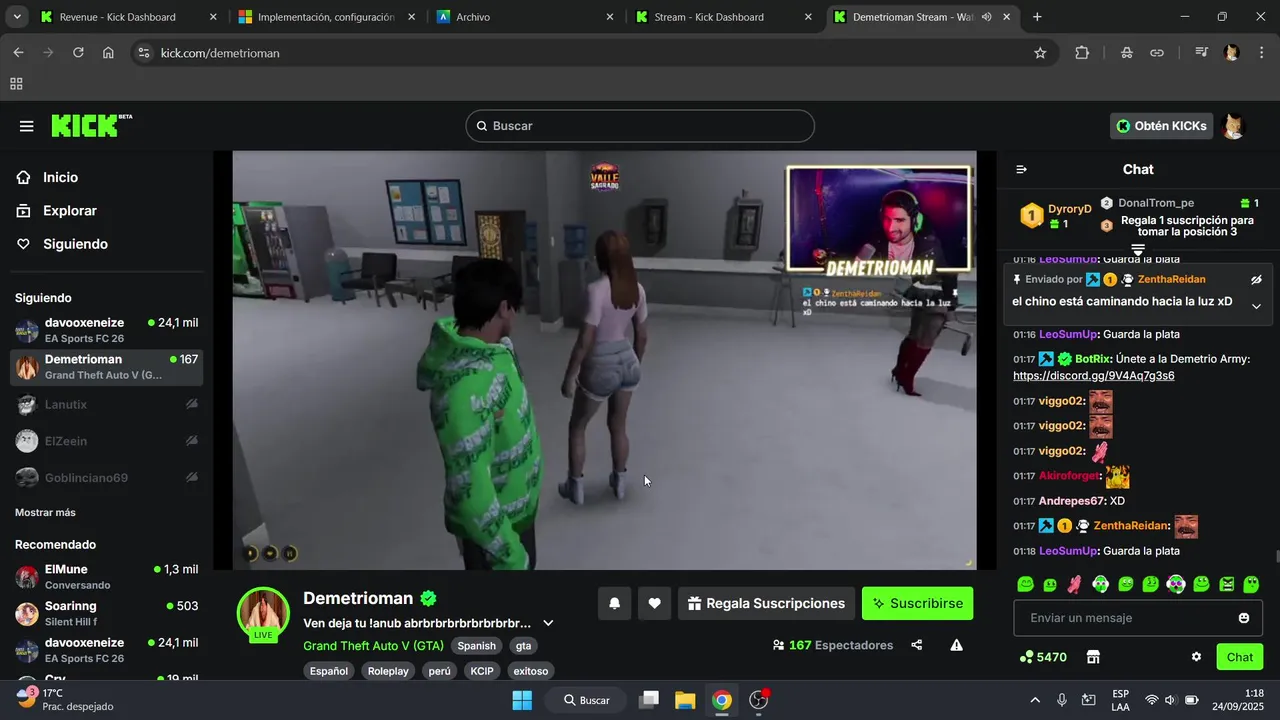Switch to Implementación, configuración browser tab
1280x720 pixels.
point(326,17)
